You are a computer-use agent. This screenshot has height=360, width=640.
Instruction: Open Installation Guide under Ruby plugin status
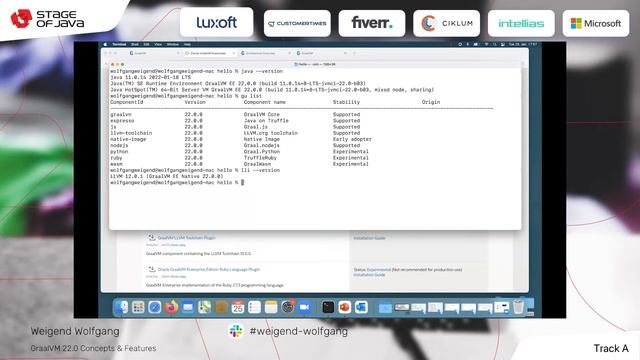369,275
